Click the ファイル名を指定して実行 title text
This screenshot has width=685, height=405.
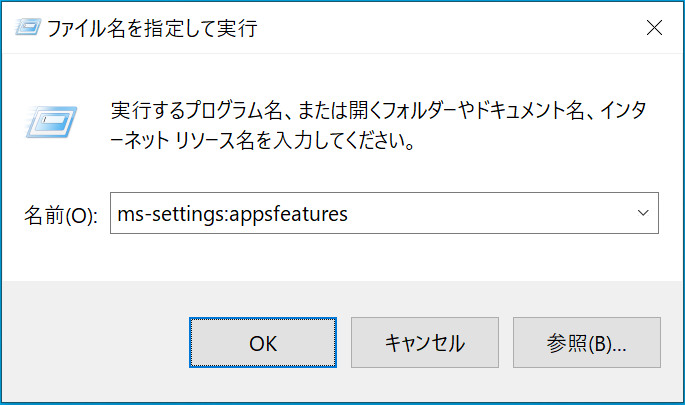click(152, 28)
